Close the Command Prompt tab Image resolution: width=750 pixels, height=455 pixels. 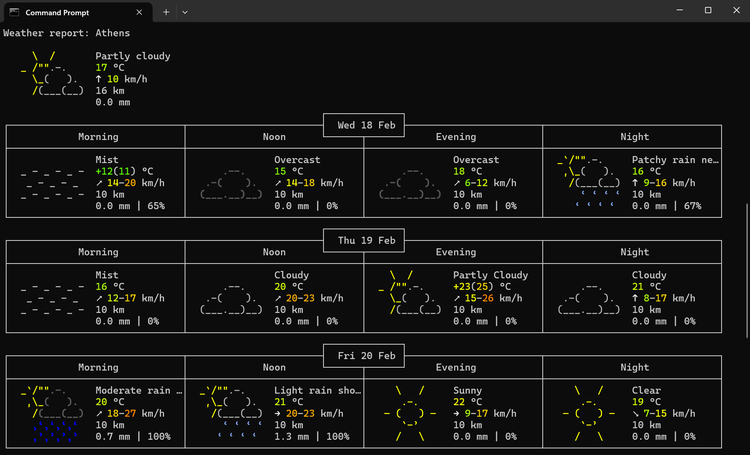coord(138,11)
